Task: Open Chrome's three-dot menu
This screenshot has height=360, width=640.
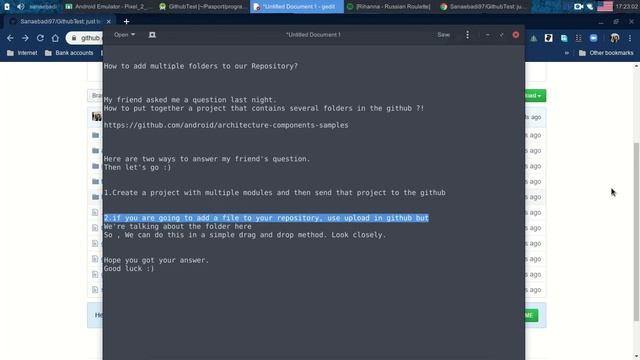Action: point(630,38)
